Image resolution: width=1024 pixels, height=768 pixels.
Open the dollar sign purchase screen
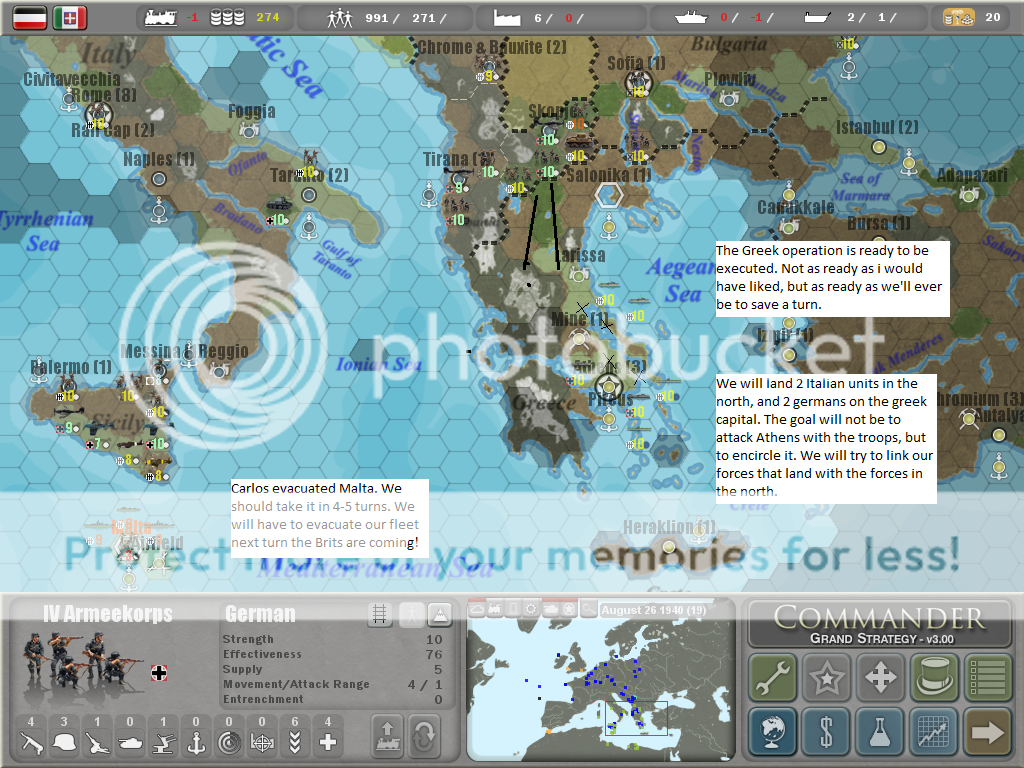click(826, 733)
